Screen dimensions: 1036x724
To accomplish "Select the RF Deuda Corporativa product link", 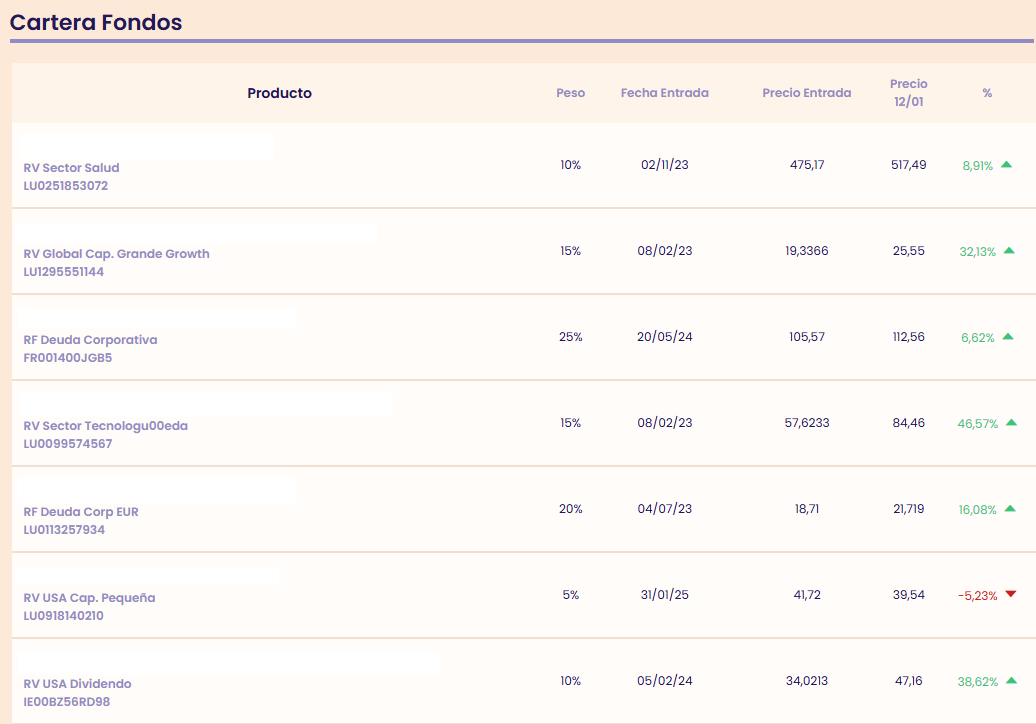I will tap(90, 340).
